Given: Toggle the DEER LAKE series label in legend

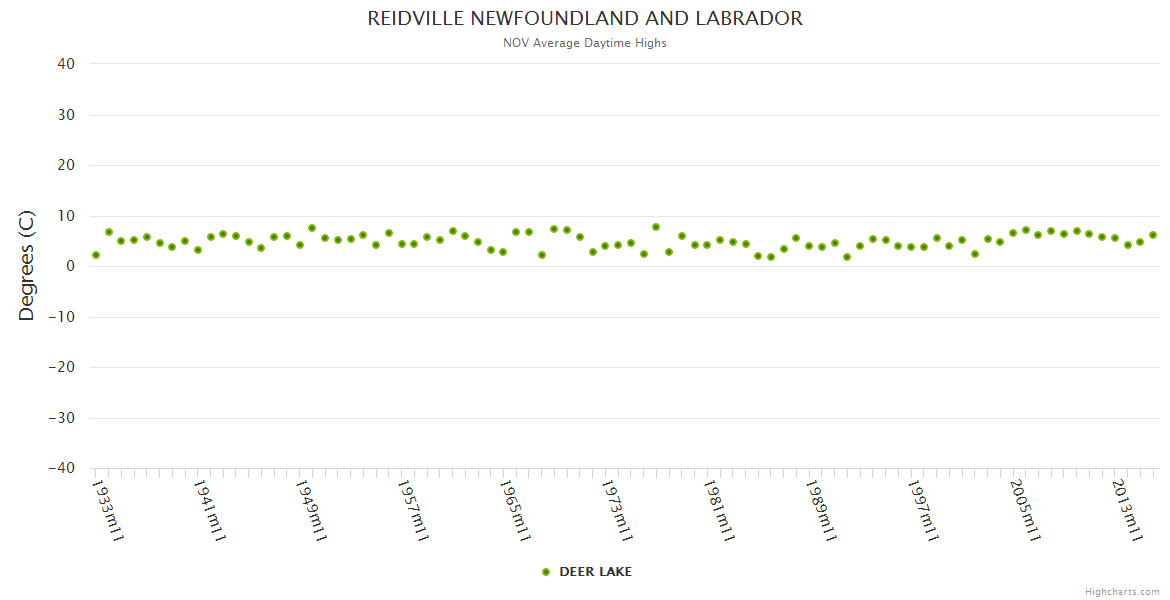Looking at the screenshot, I should point(595,572).
